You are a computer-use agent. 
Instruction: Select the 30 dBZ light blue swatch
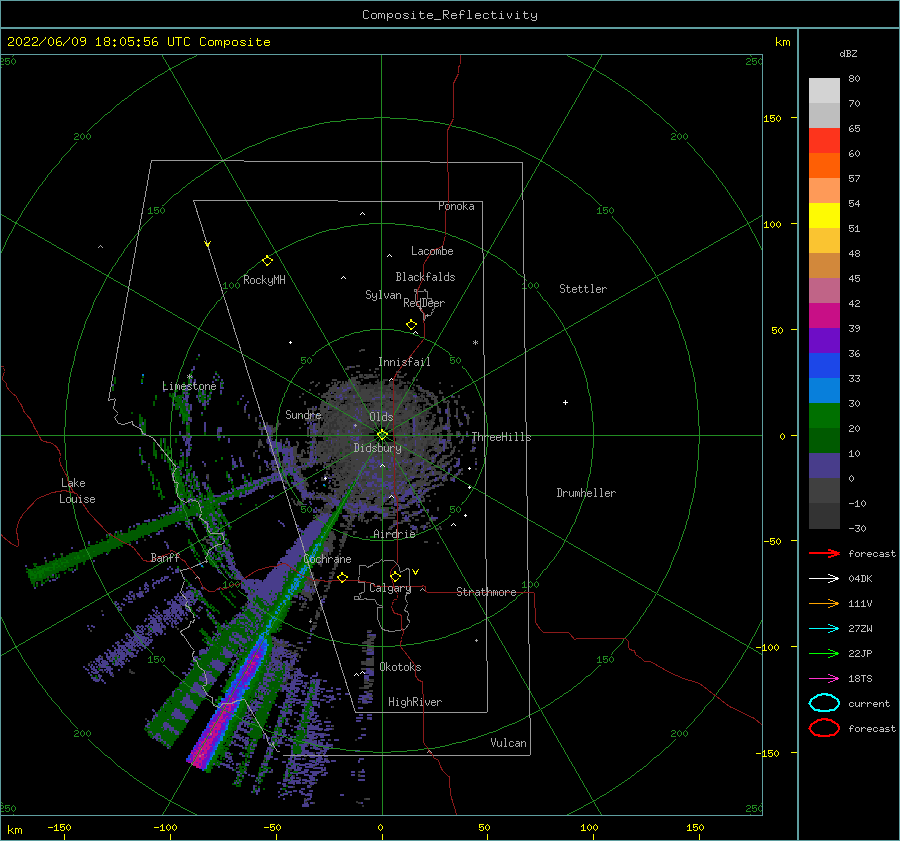click(x=824, y=390)
